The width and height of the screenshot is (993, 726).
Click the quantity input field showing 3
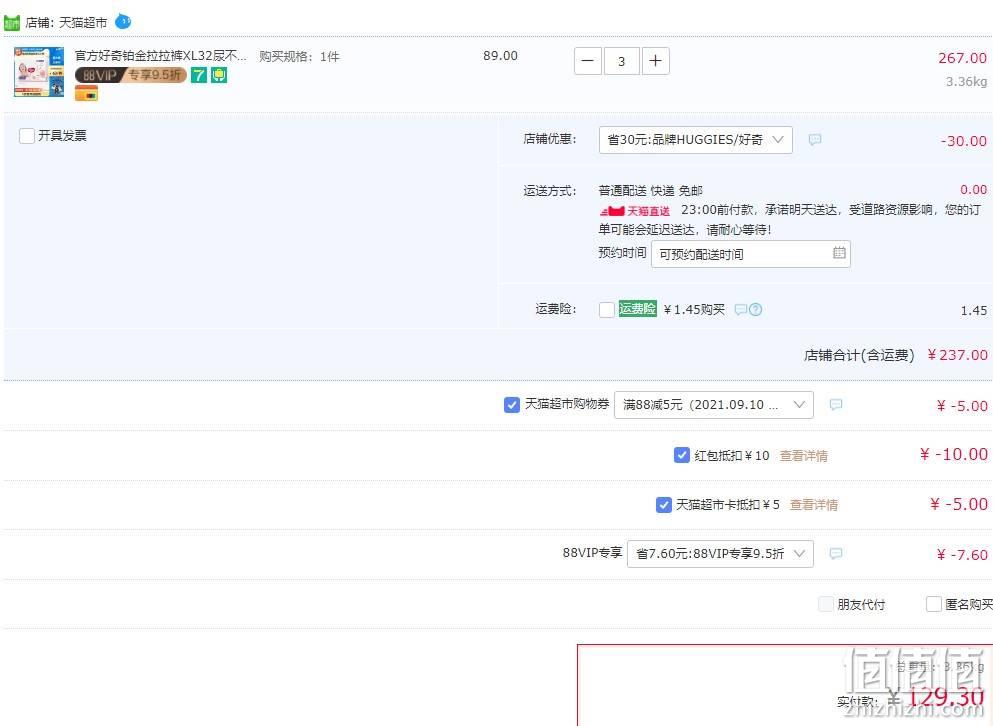[621, 61]
